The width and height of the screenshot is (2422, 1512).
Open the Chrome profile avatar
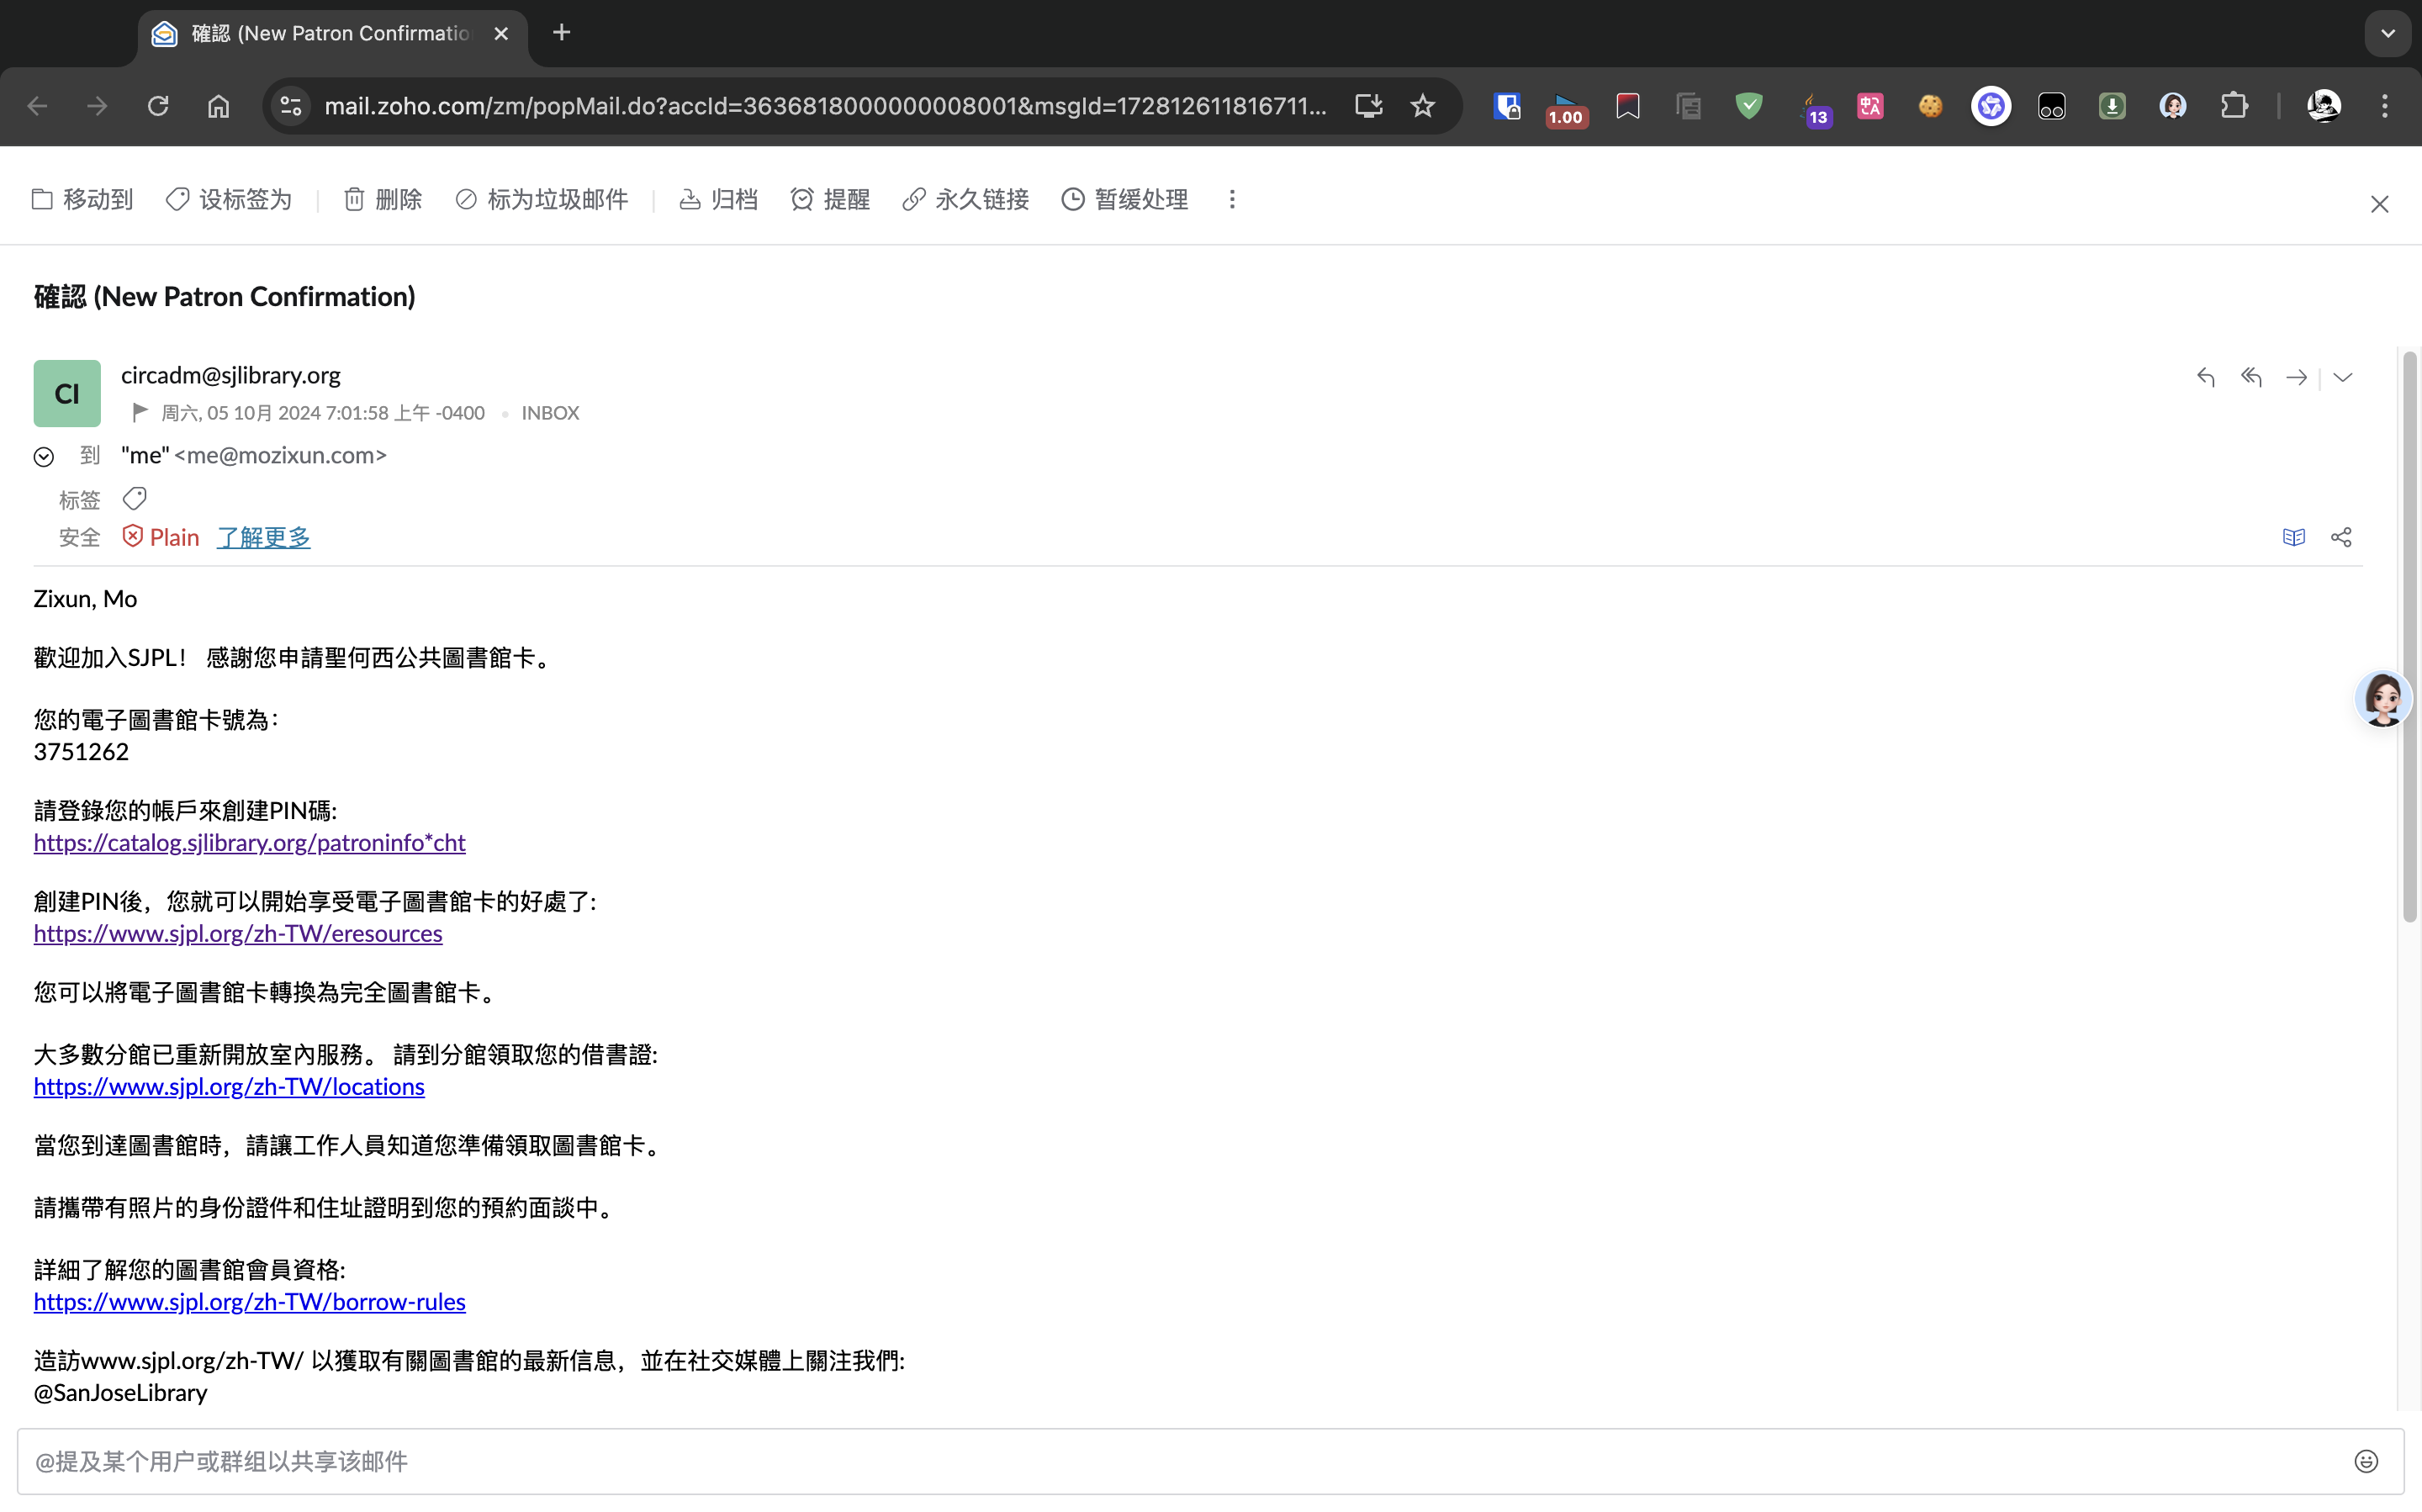(x=2323, y=106)
